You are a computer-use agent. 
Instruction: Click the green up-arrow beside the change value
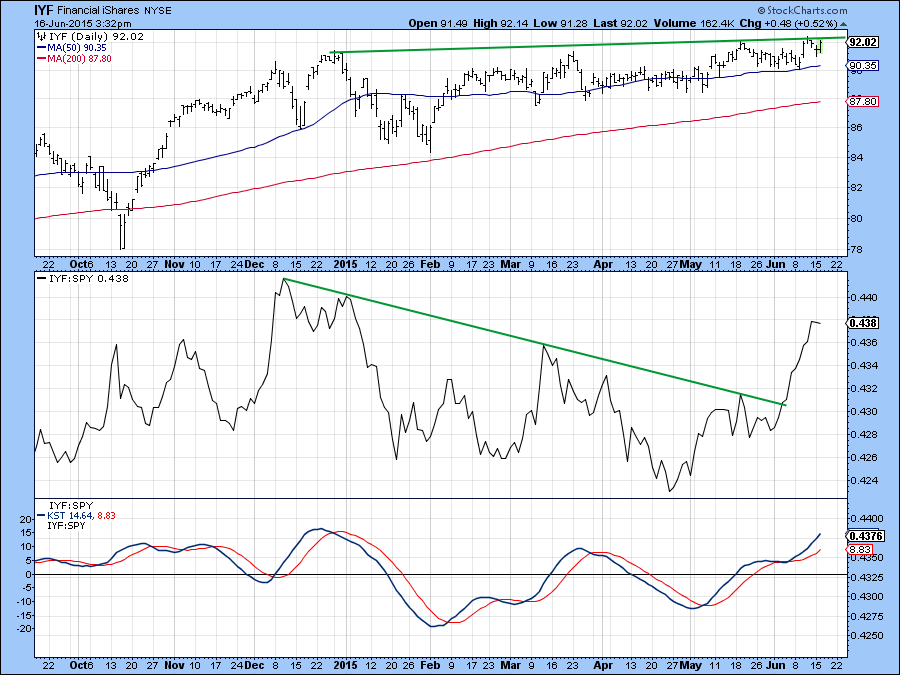843,24
